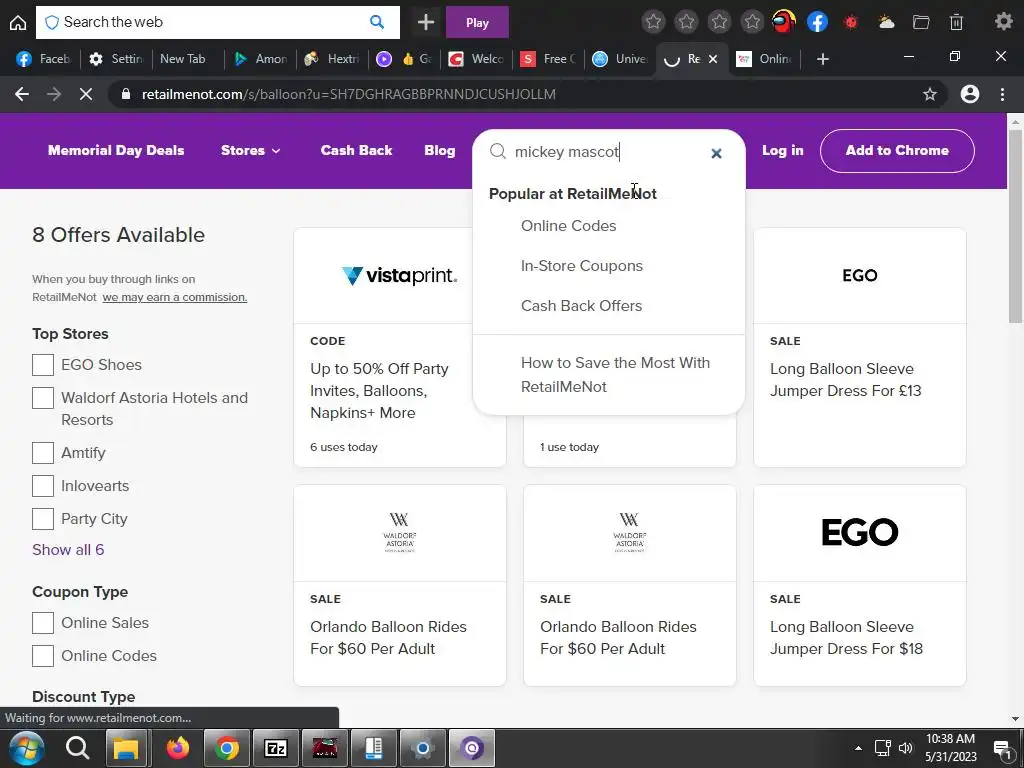Open Google Chrome from taskbar
Image resolution: width=1024 pixels, height=768 pixels.
tap(227, 748)
